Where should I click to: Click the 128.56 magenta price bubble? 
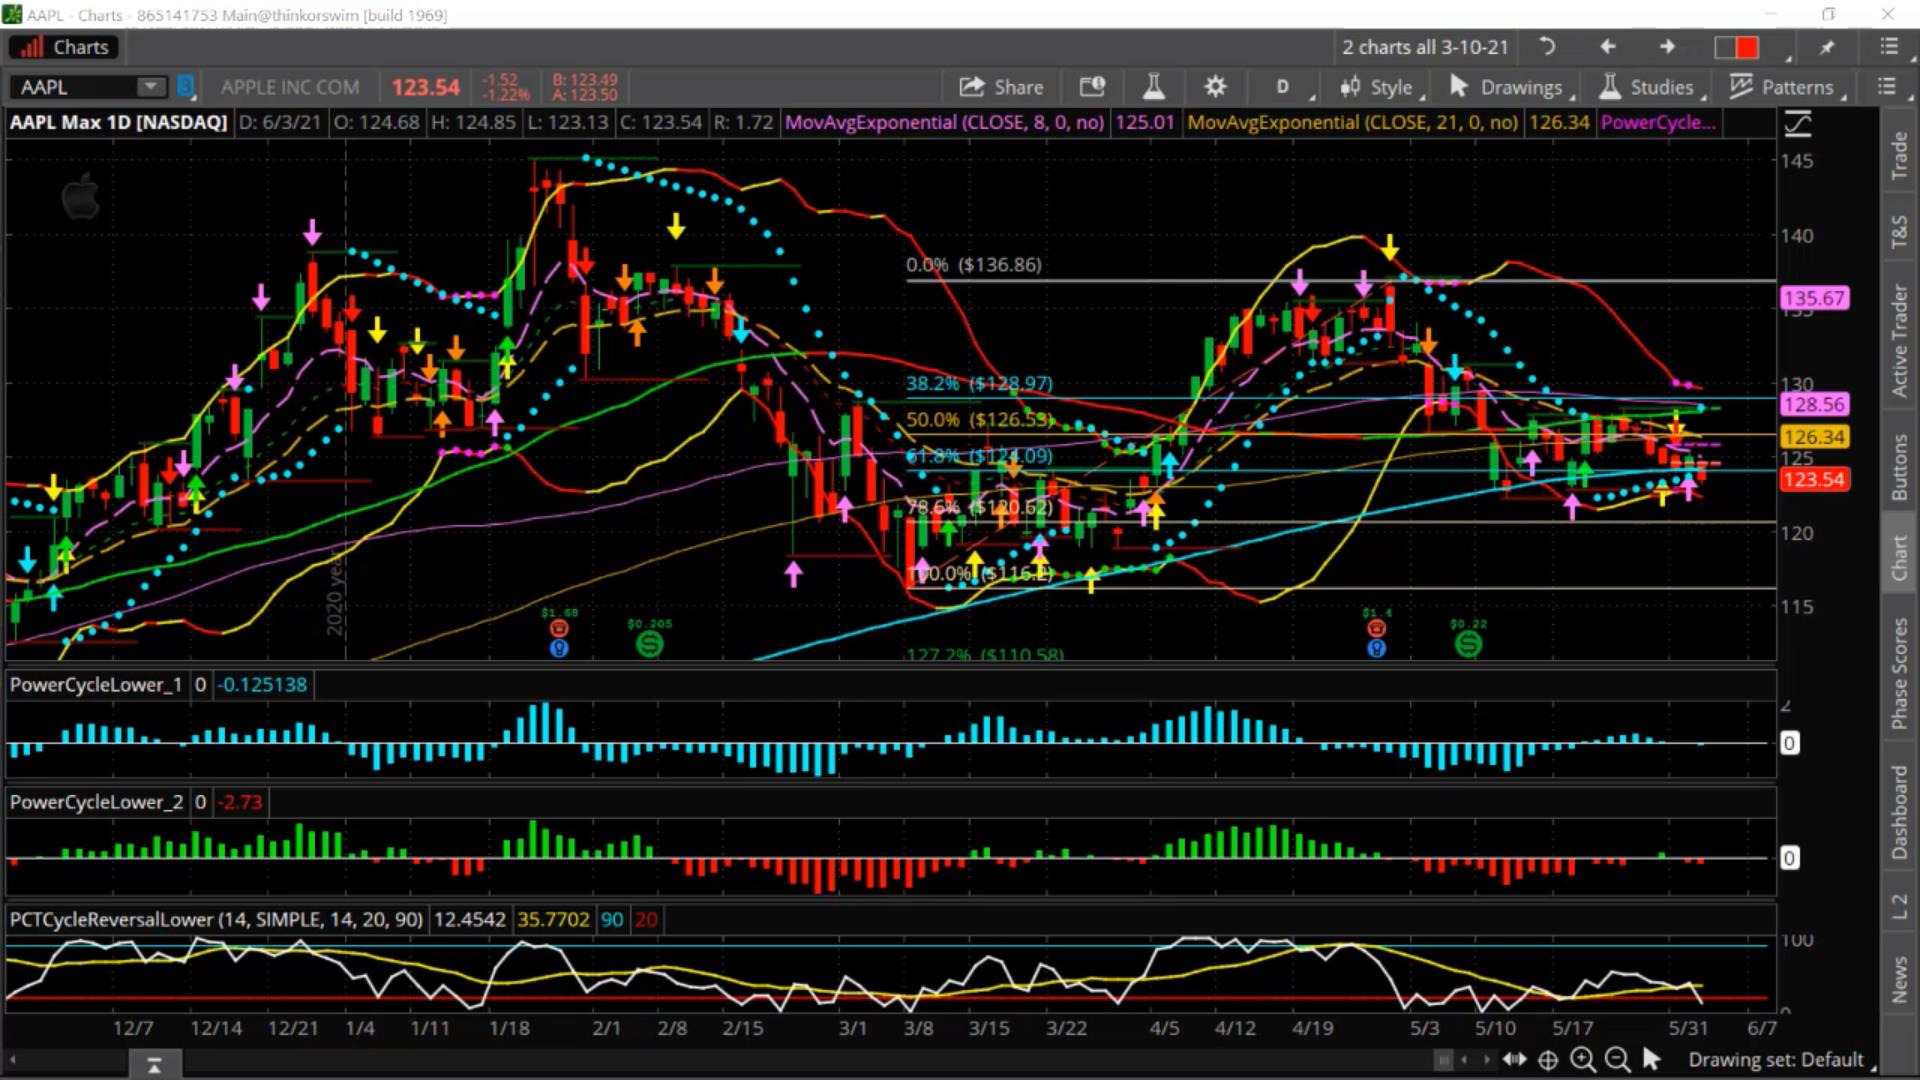point(1814,404)
